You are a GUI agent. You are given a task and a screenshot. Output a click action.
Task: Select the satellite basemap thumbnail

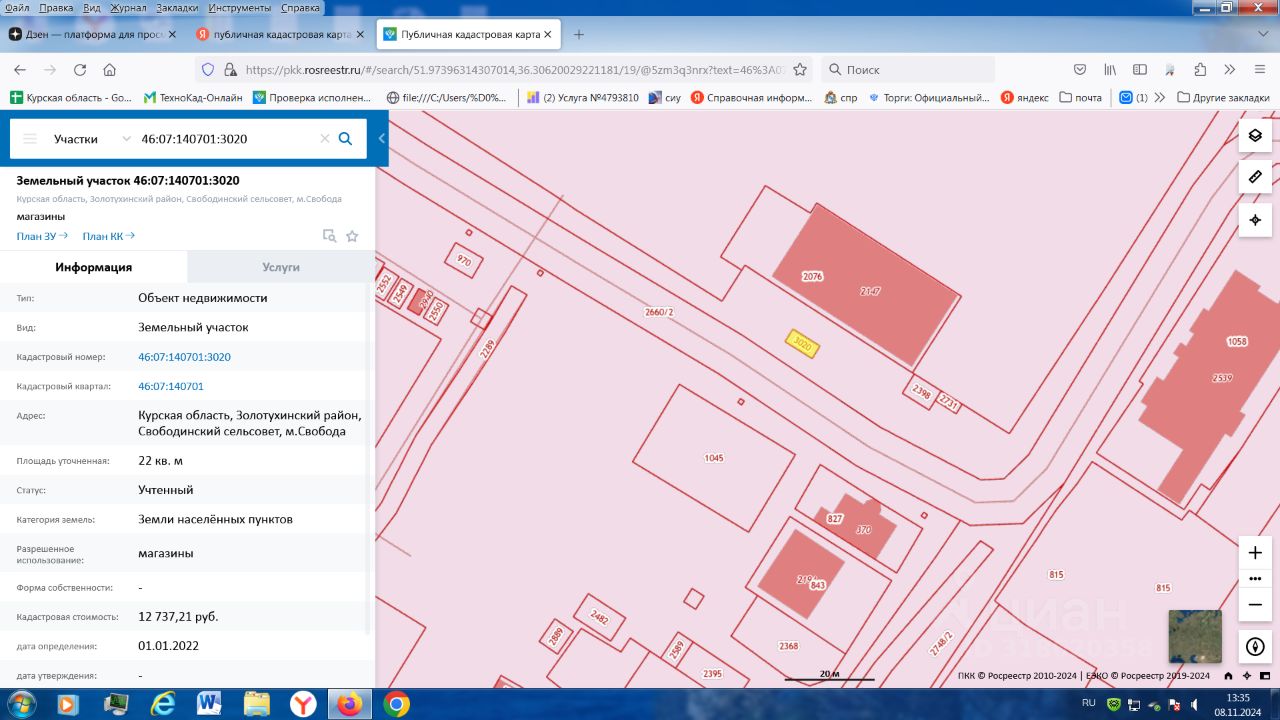[x=1195, y=636]
